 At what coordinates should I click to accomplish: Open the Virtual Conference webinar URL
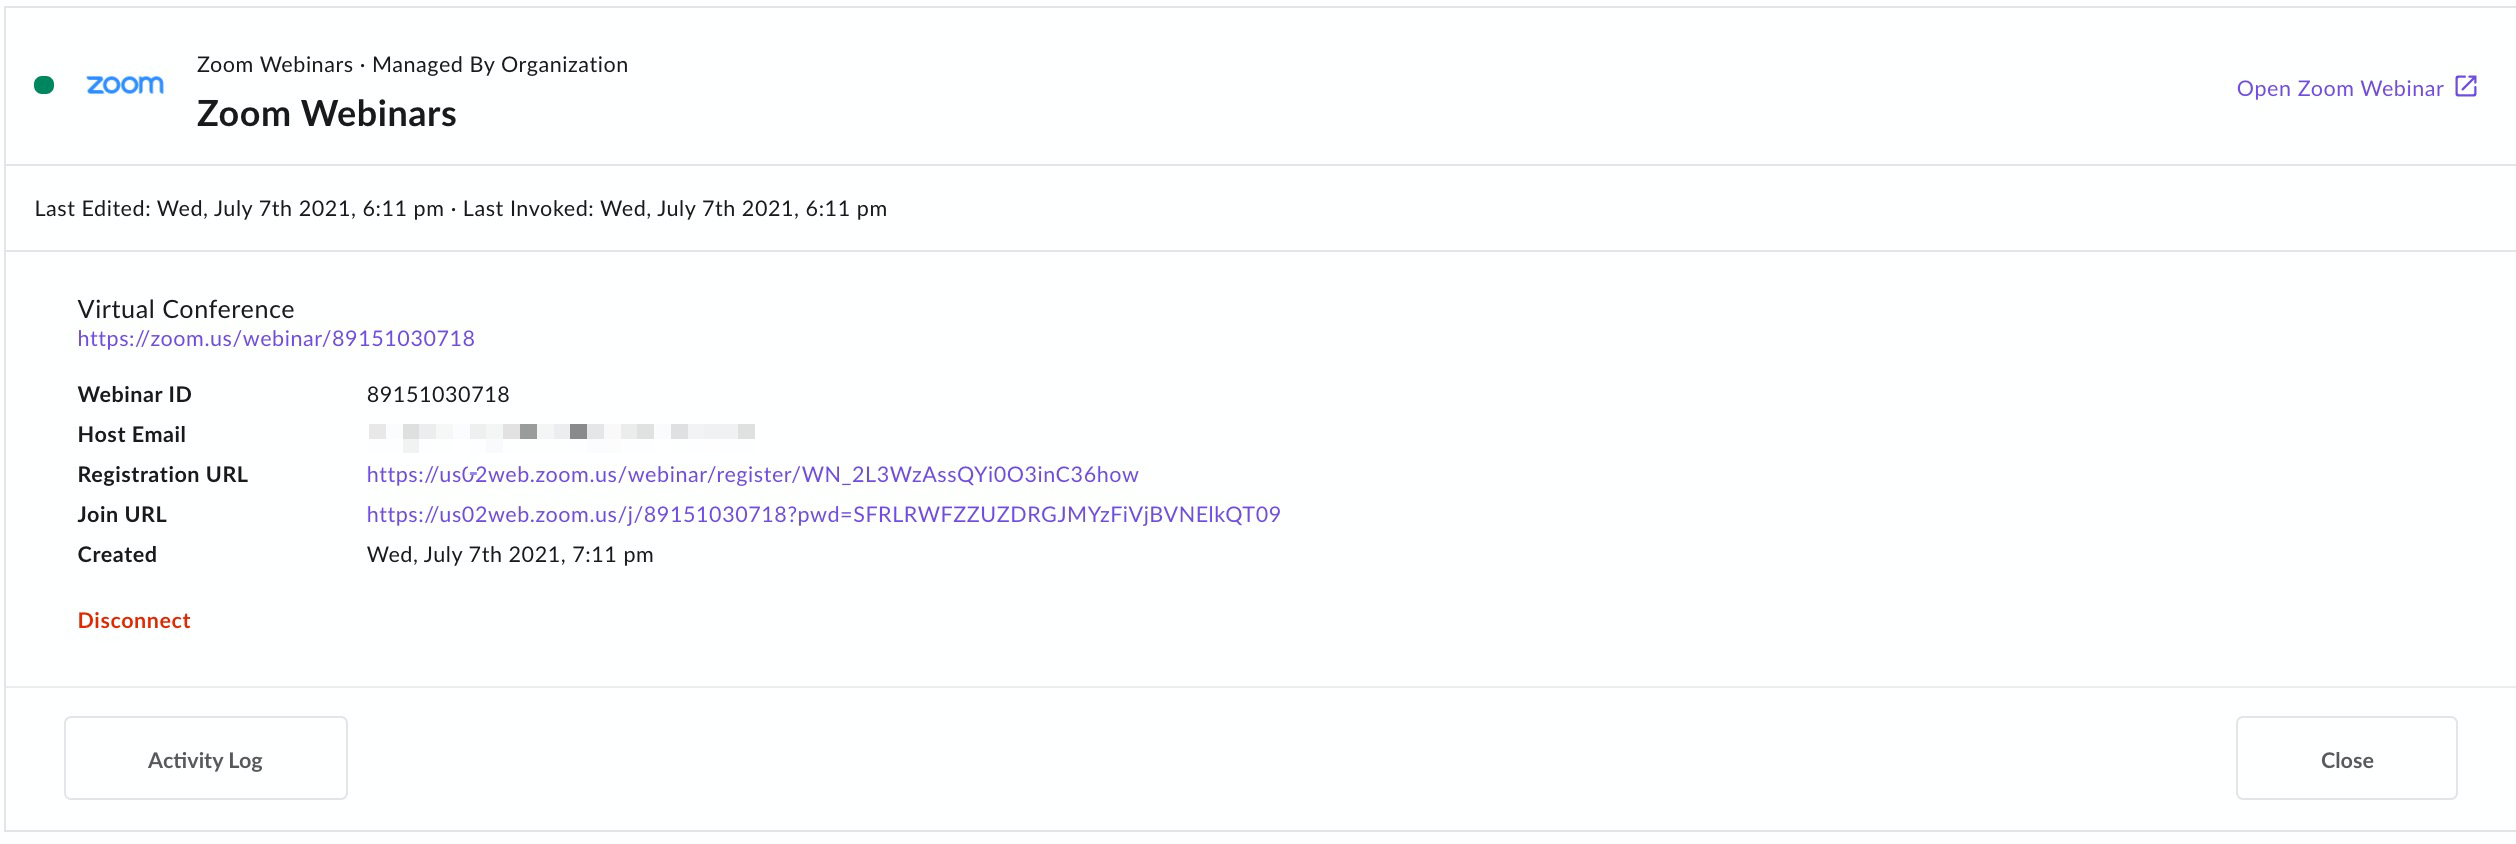(x=276, y=339)
